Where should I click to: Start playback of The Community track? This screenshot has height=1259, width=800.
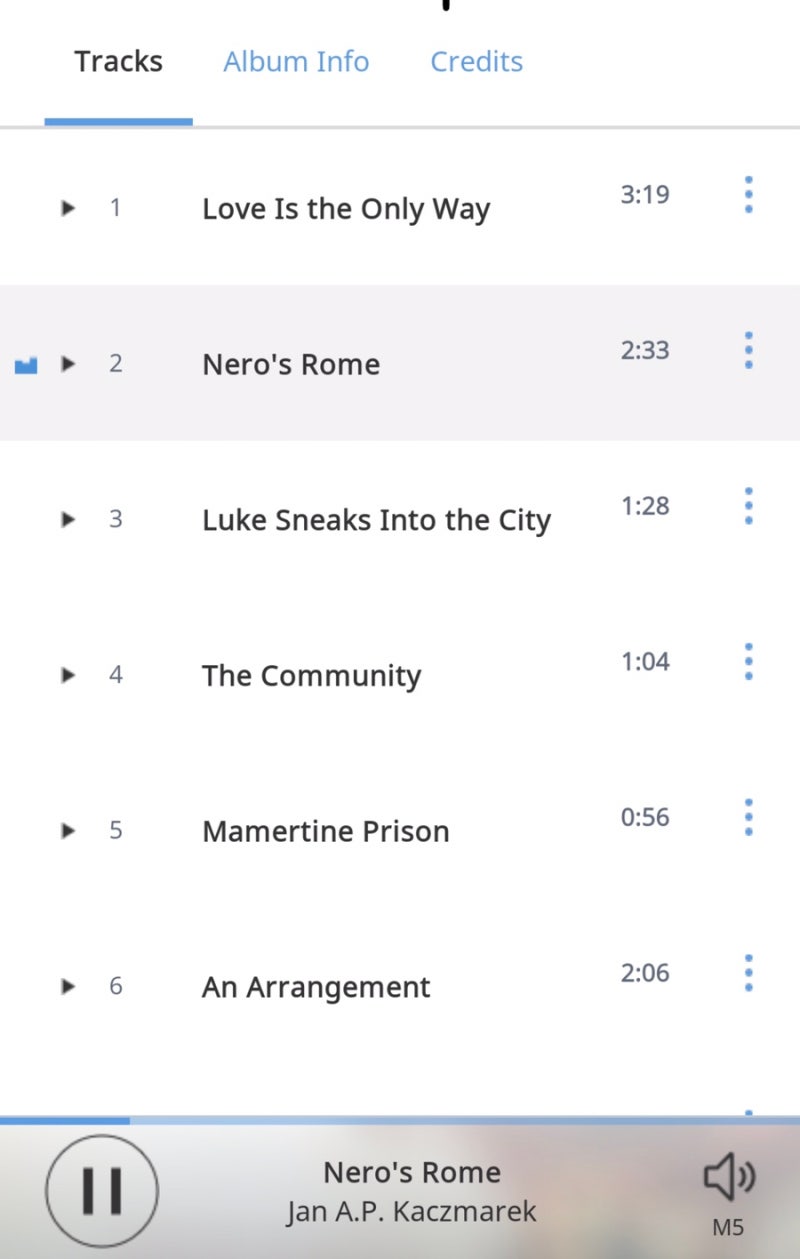click(x=68, y=675)
